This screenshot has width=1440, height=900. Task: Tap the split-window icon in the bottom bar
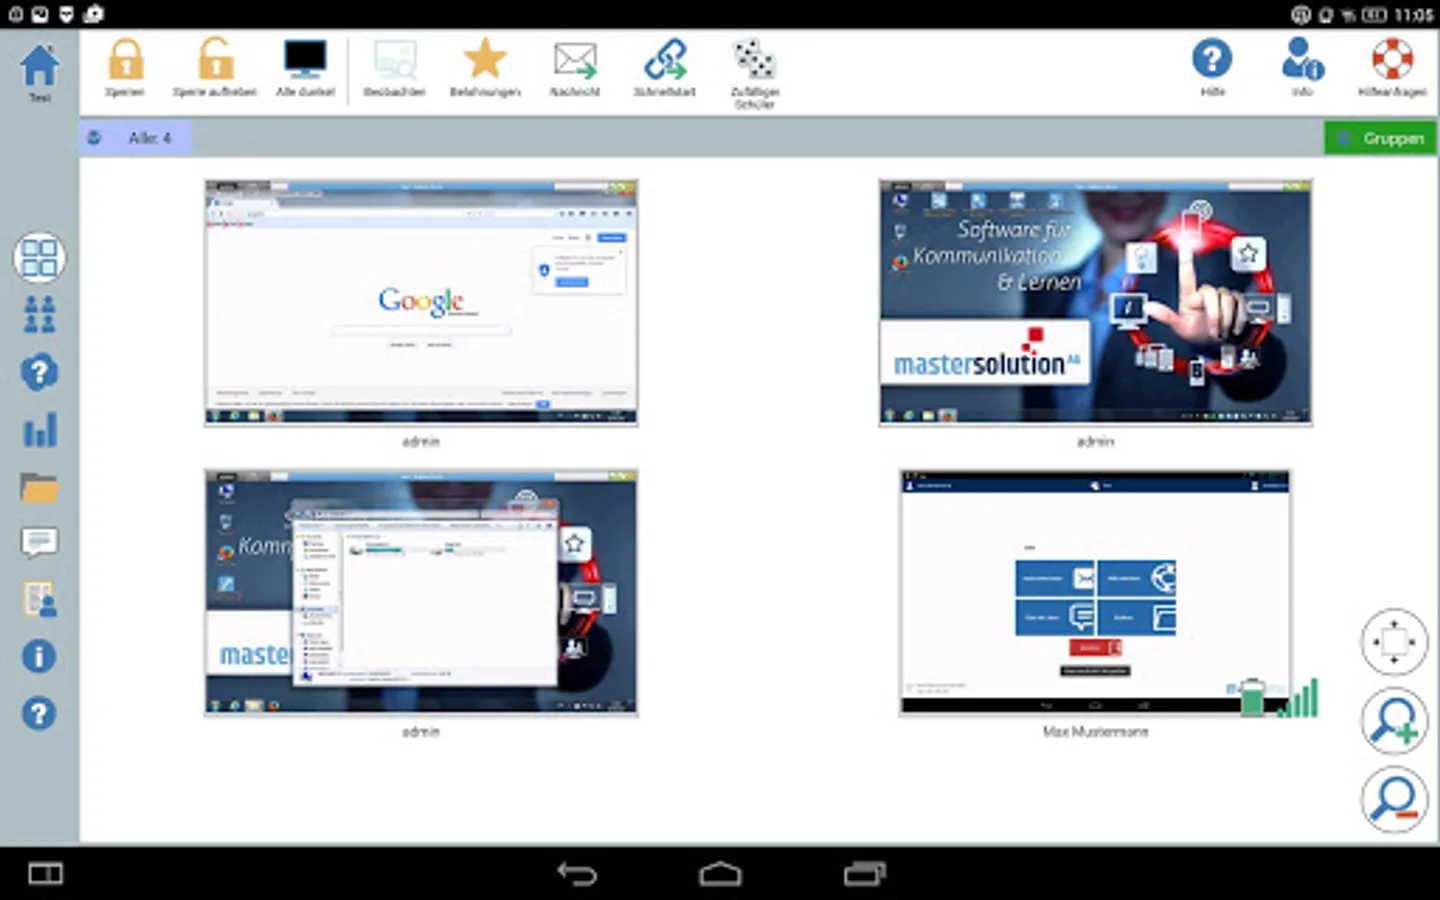(x=45, y=874)
